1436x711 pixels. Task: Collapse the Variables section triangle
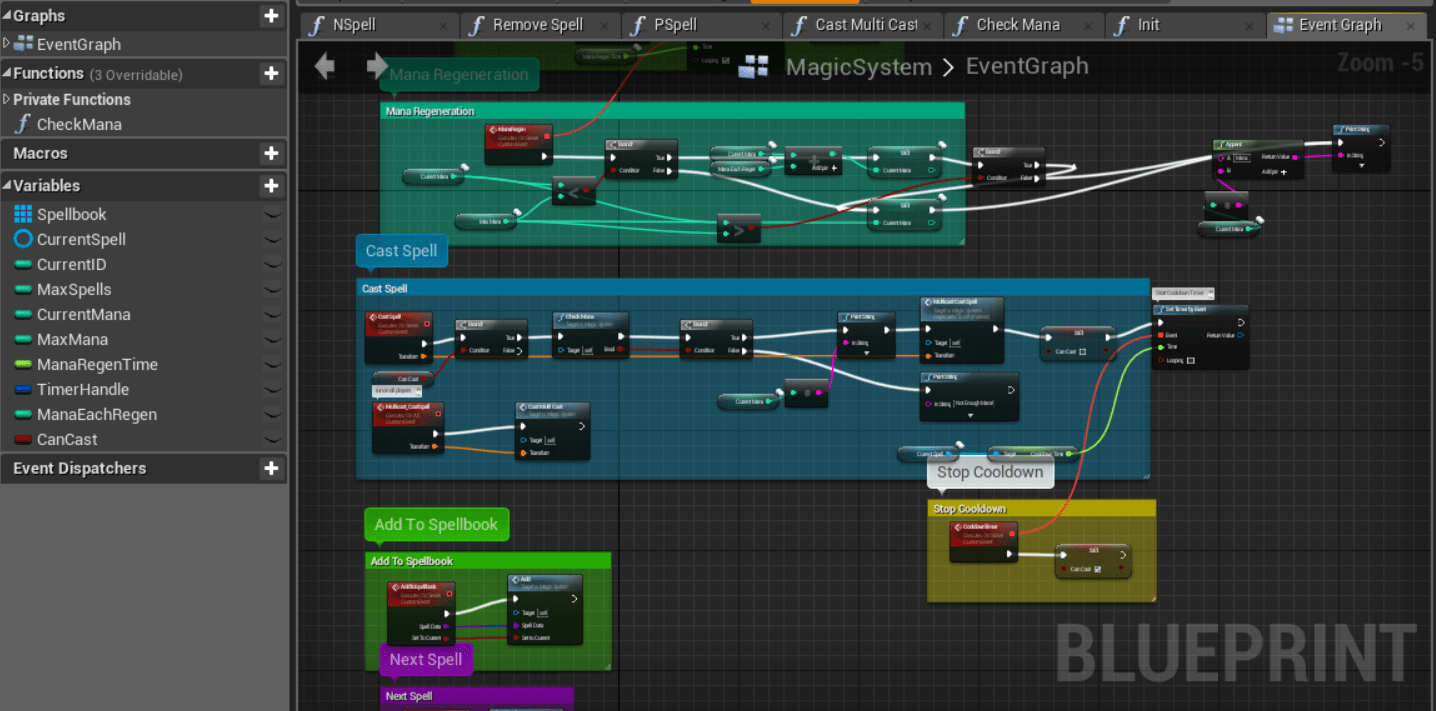pyautogui.click(x=6, y=186)
